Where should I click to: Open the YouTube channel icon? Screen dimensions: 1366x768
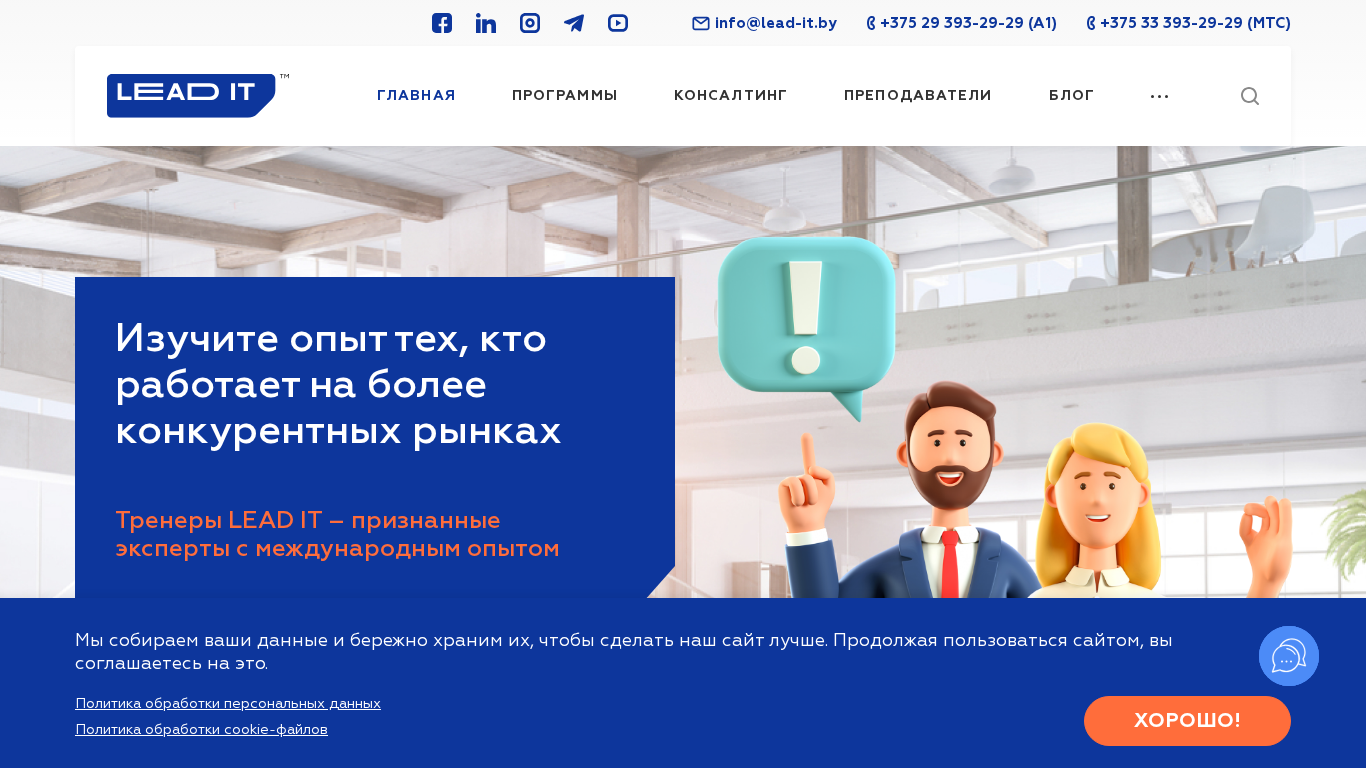618,23
